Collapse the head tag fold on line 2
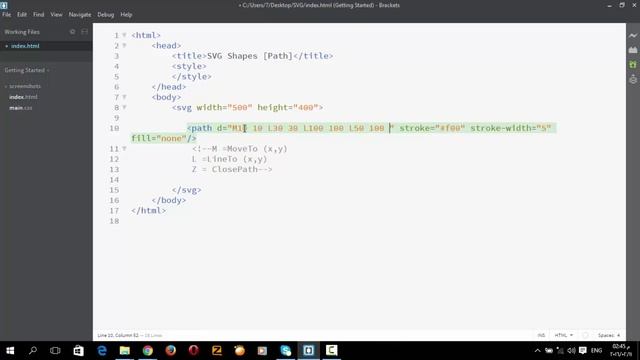 124,45
